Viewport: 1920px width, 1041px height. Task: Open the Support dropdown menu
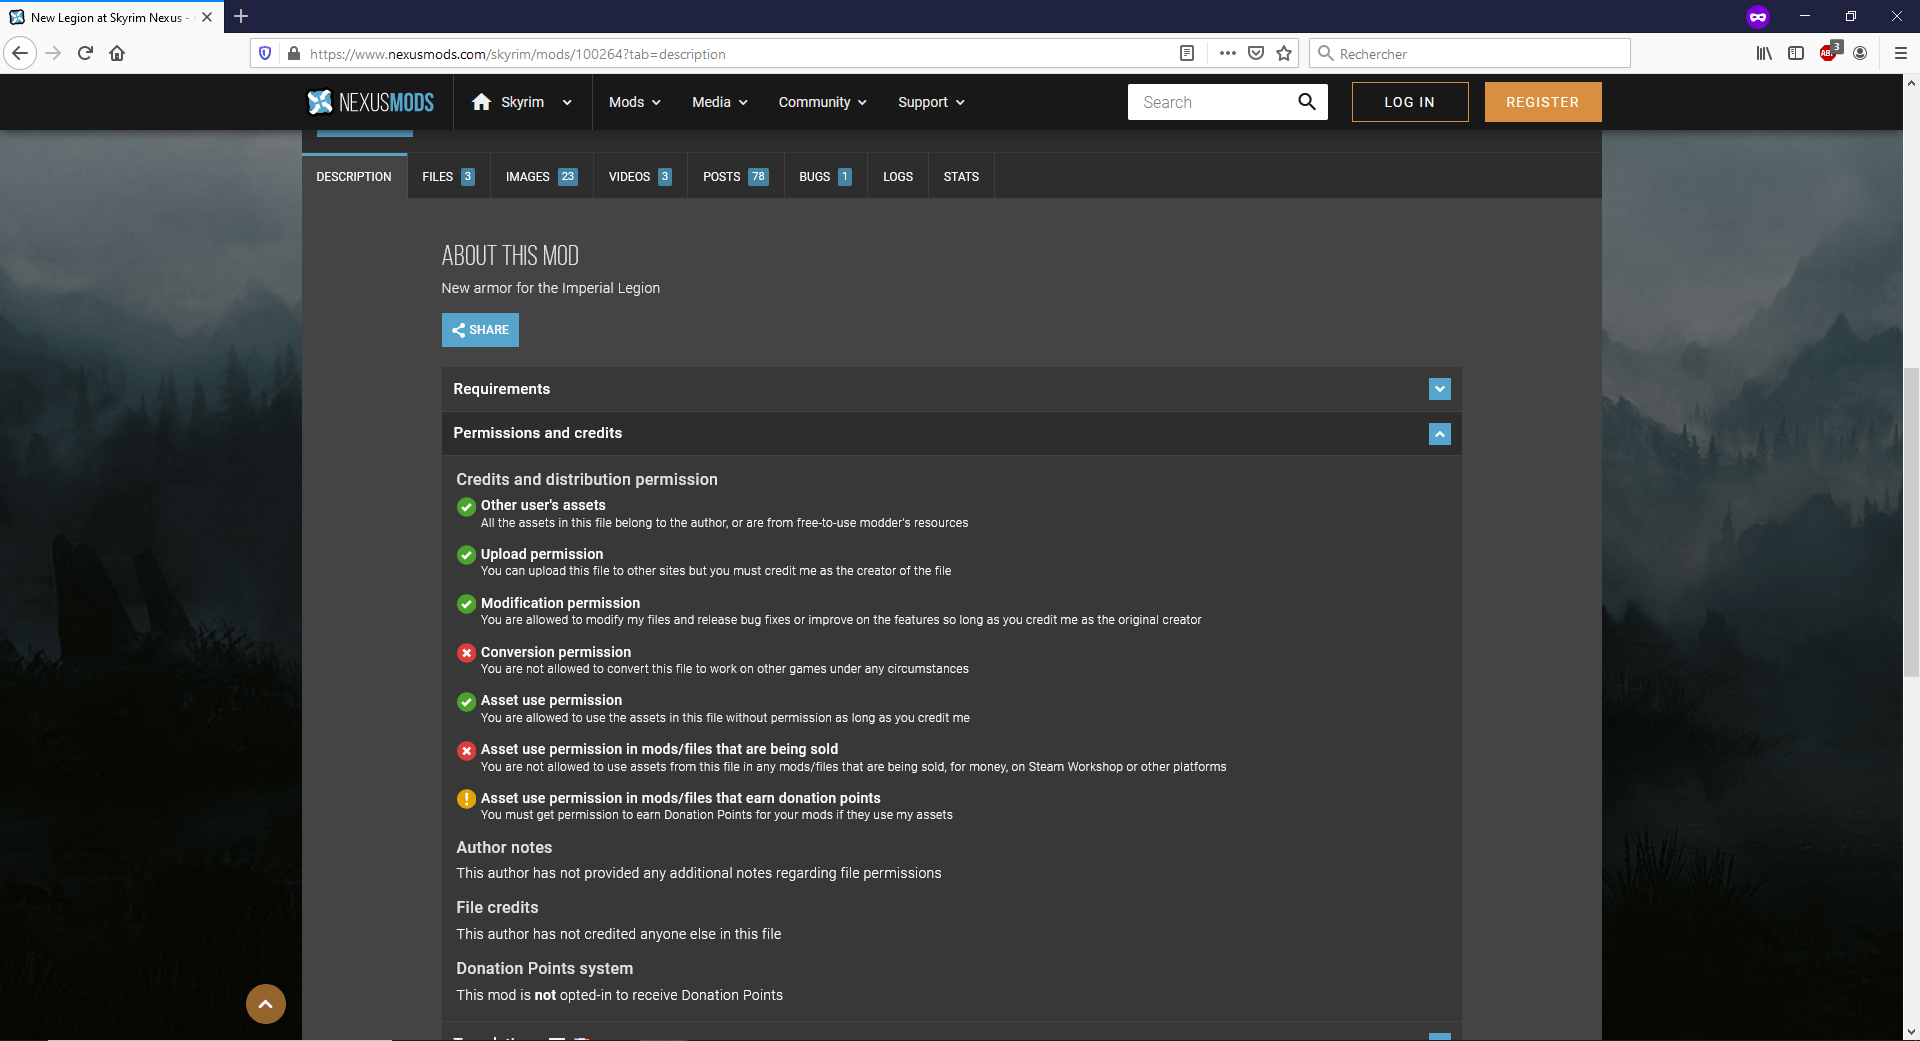pos(931,102)
